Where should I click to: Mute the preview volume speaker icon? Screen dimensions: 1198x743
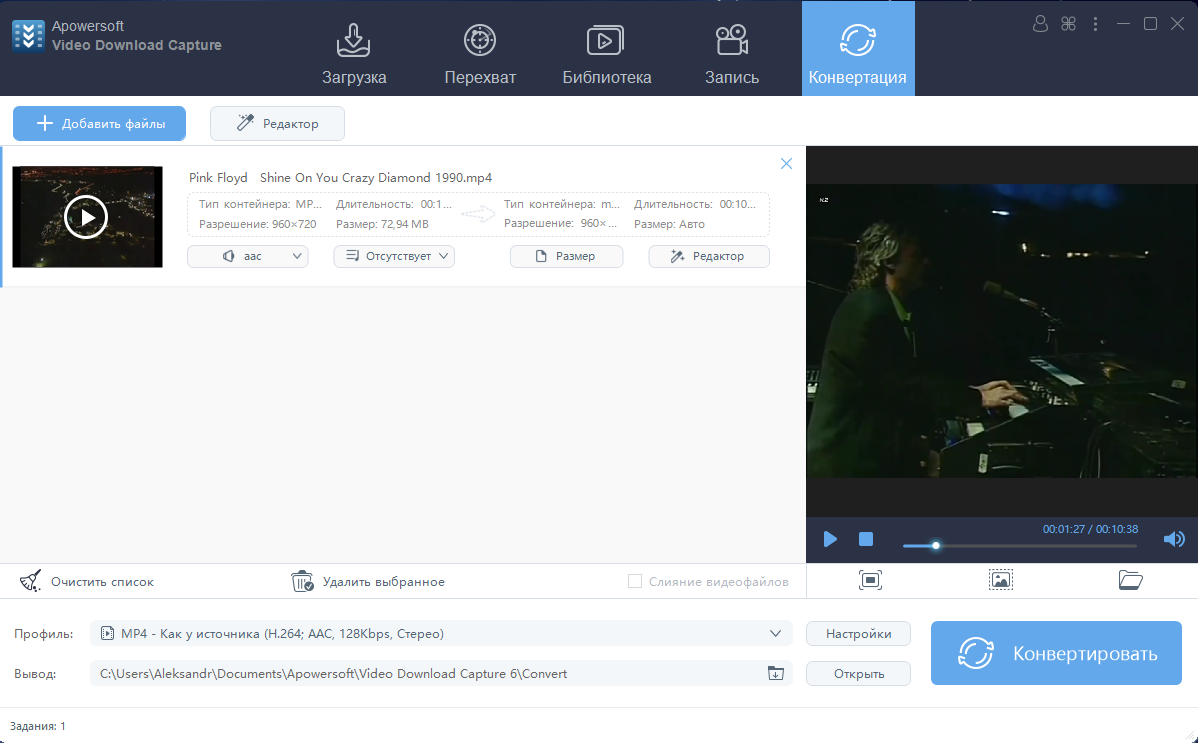(1174, 539)
